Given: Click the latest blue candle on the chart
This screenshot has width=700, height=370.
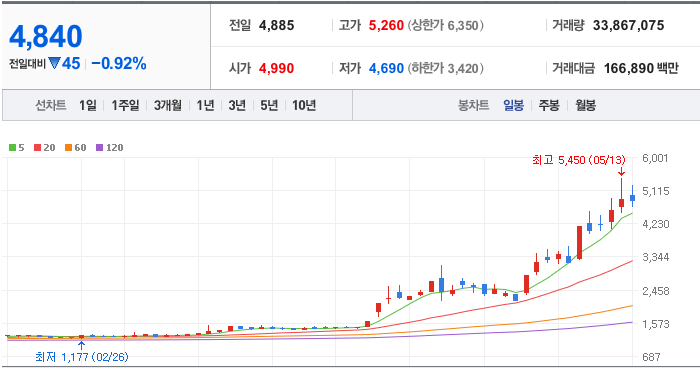Looking at the screenshot, I should (633, 197).
